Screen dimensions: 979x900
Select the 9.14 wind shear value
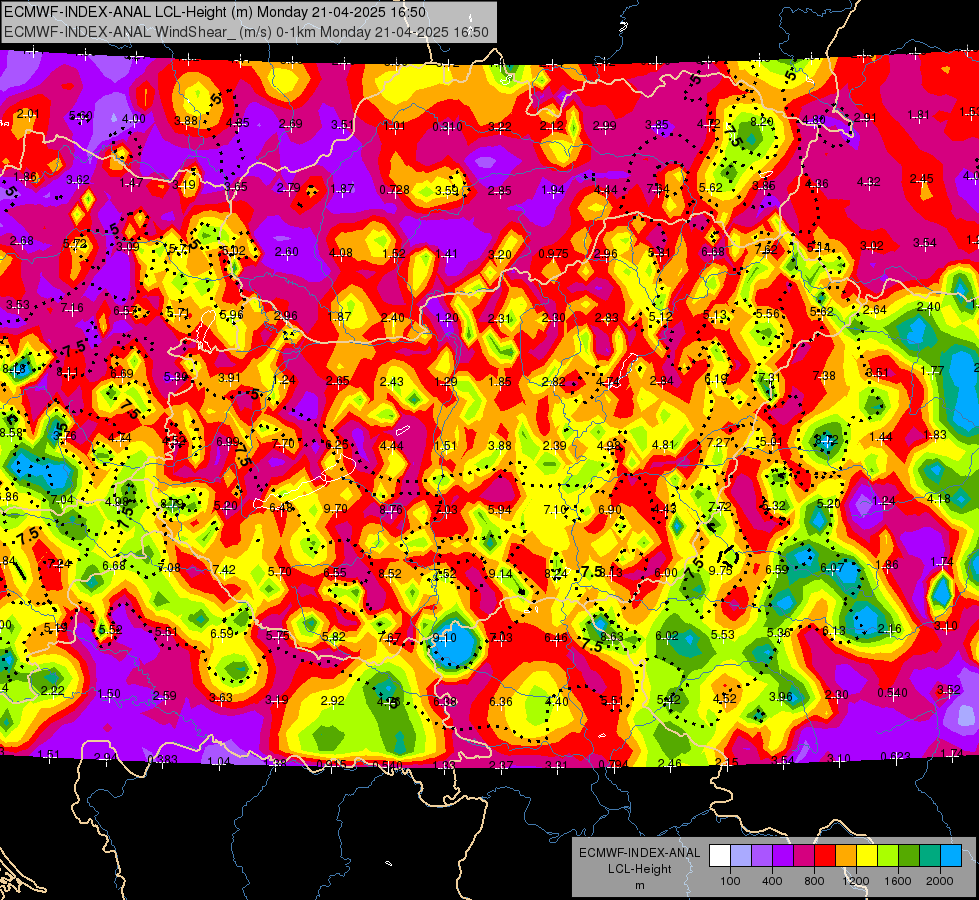click(x=500, y=573)
